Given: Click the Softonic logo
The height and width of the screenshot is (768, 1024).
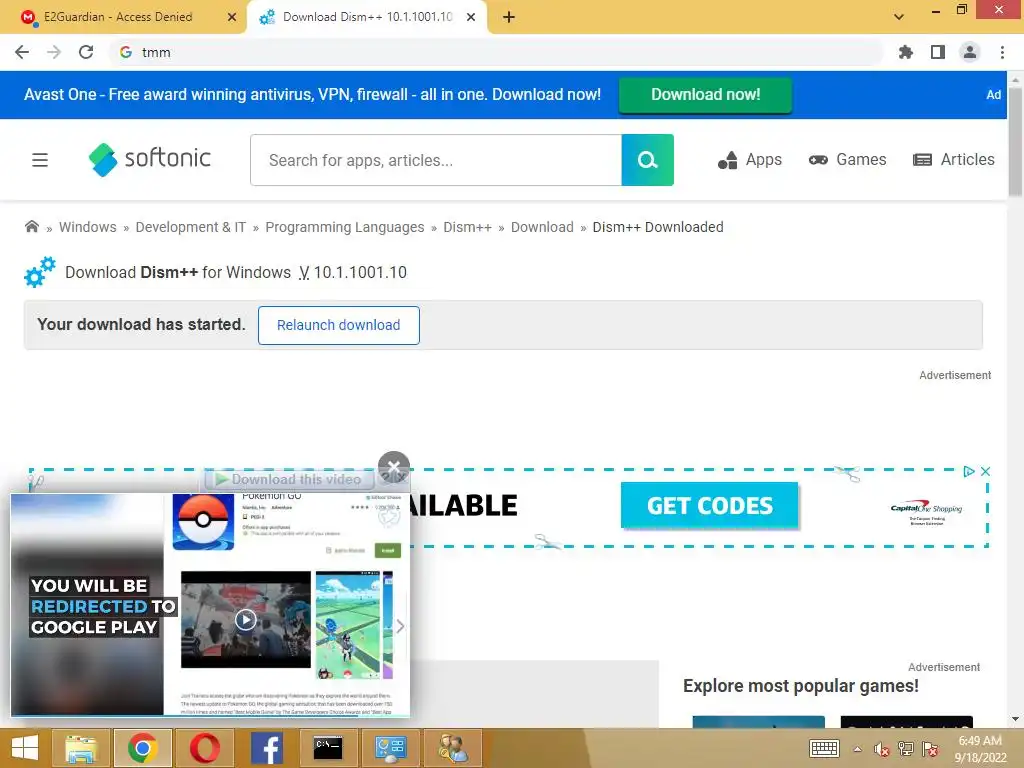Looking at the screenshot, I should [x=150, y=159].
